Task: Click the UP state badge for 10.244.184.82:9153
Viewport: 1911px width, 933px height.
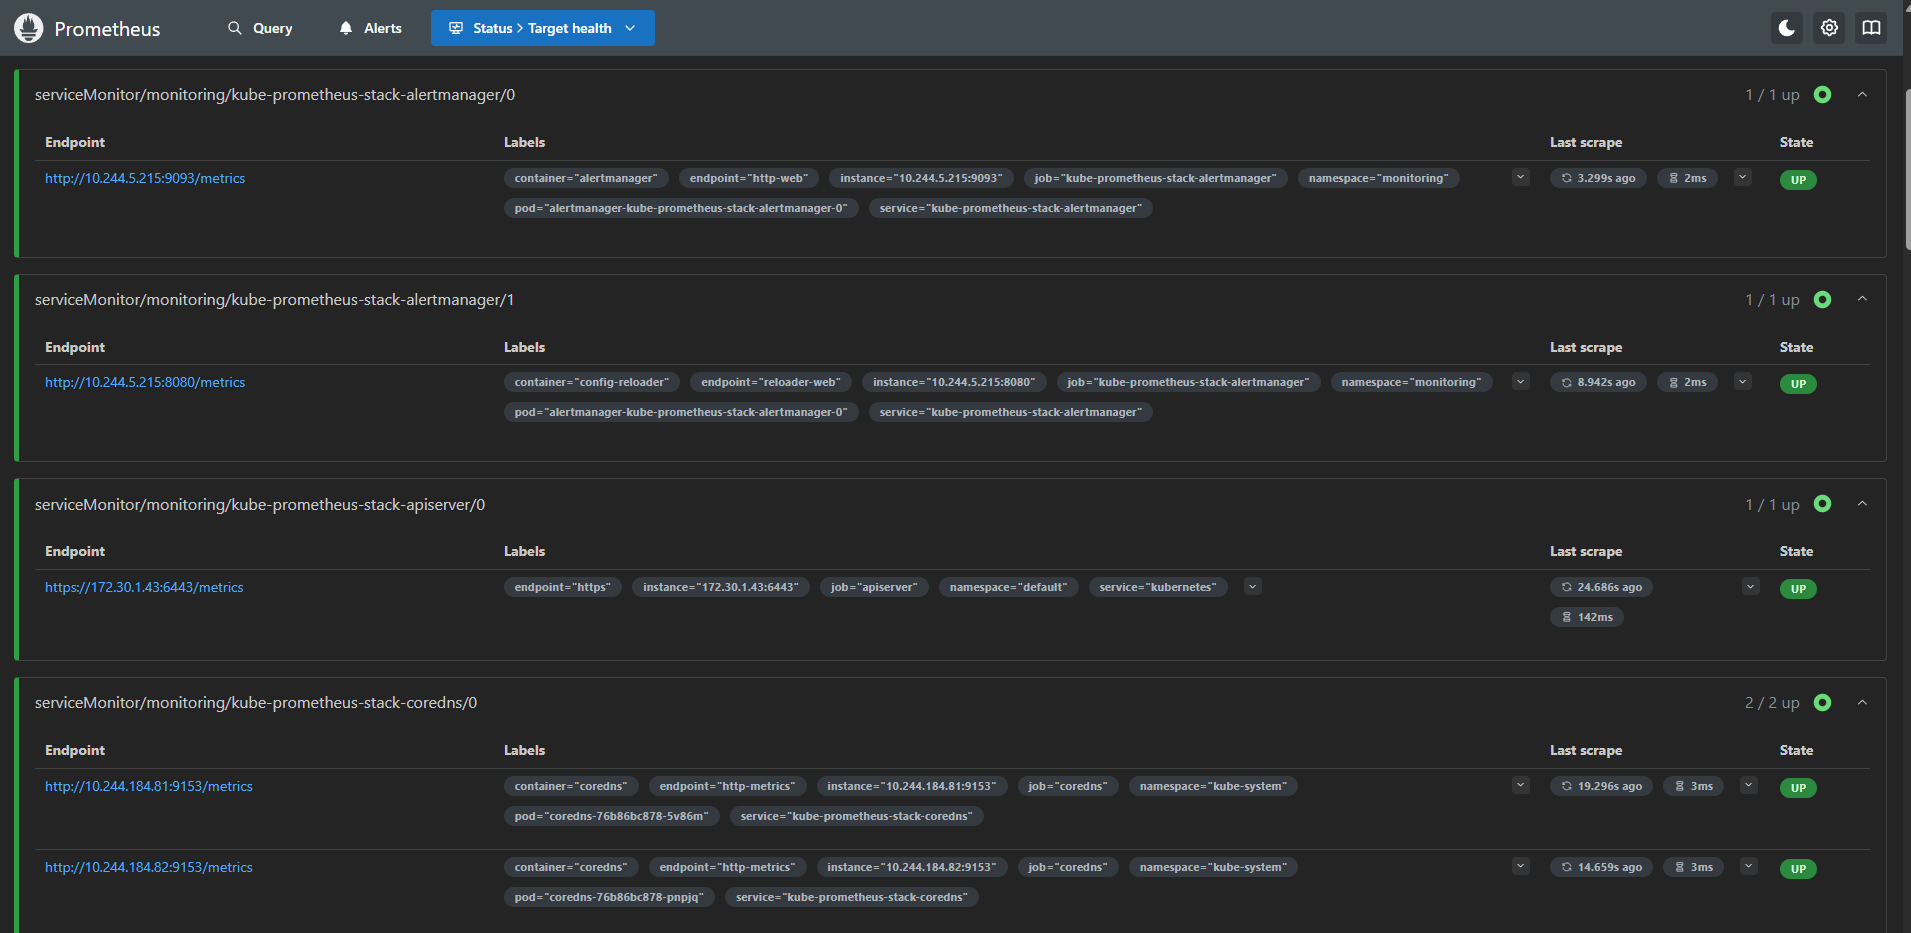Action: pos(1798,869)
